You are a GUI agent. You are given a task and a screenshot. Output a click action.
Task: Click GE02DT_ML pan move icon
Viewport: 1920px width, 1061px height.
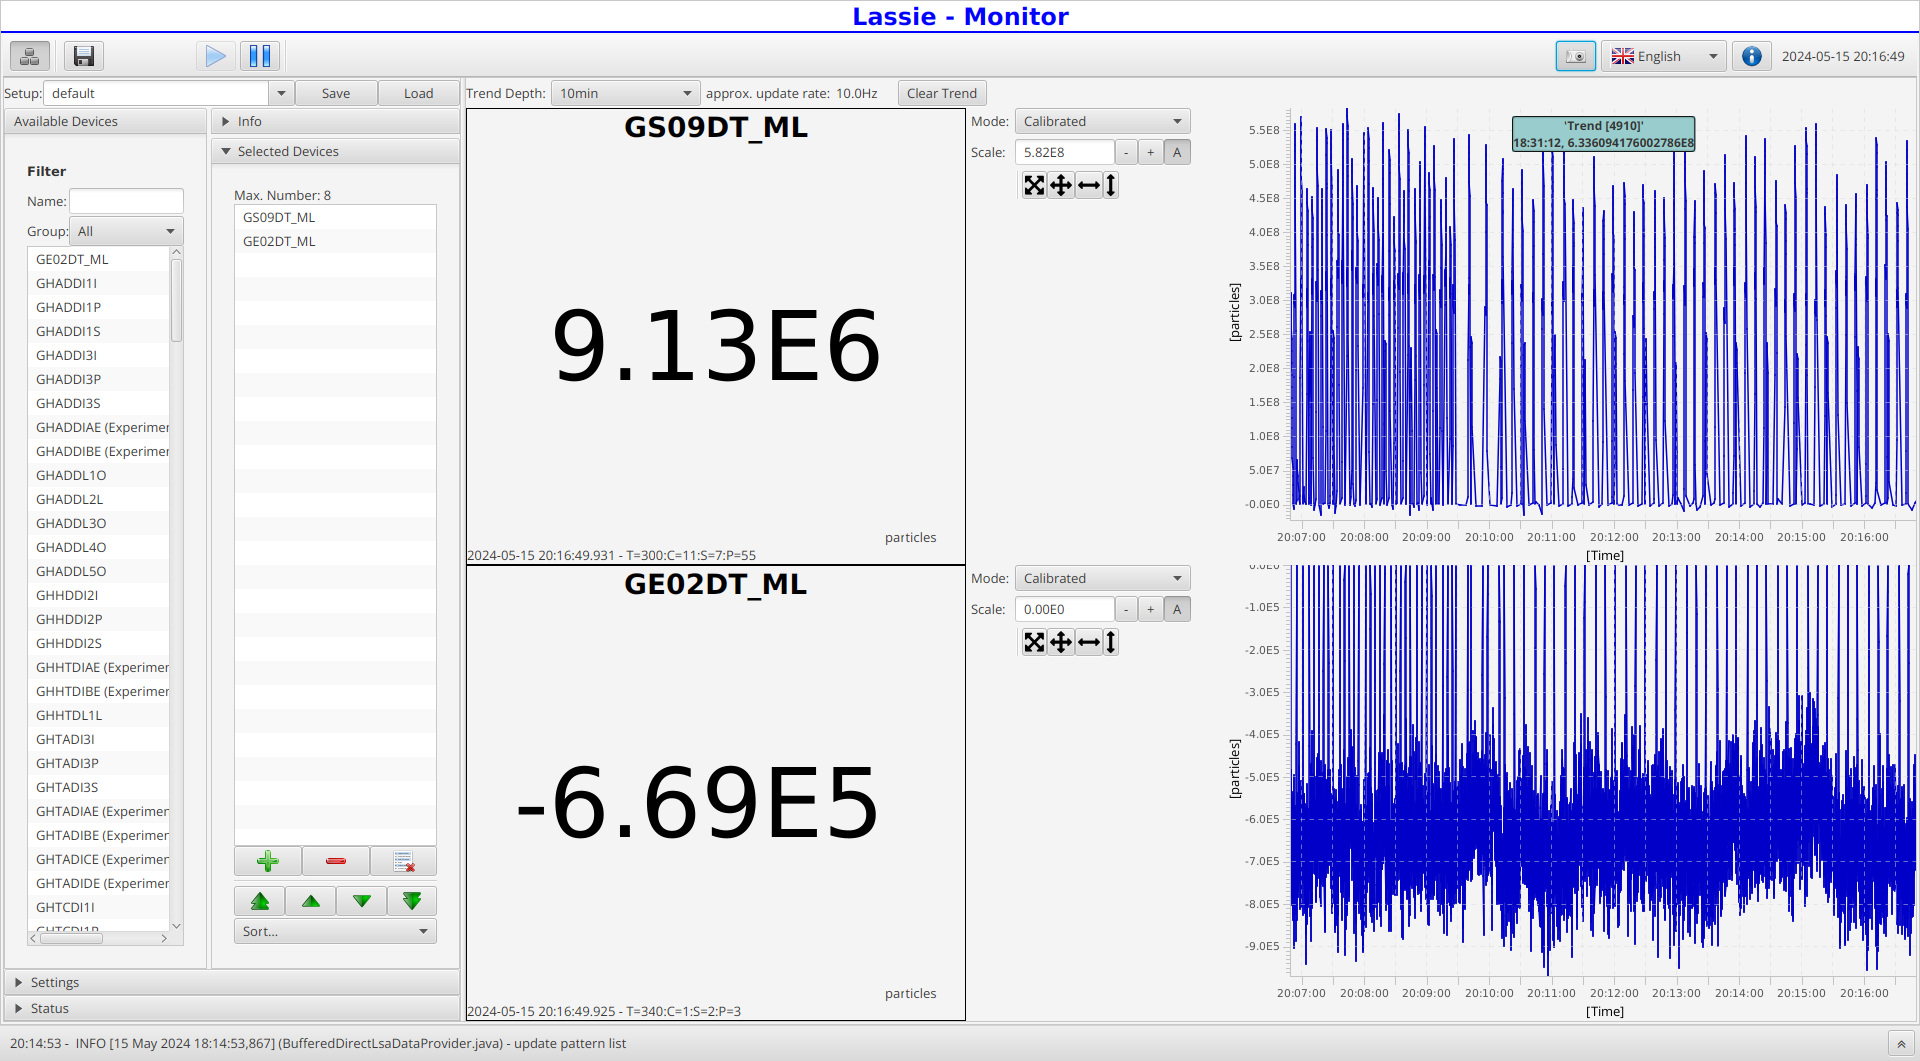pyautogui.click(x=1061, y=642)
